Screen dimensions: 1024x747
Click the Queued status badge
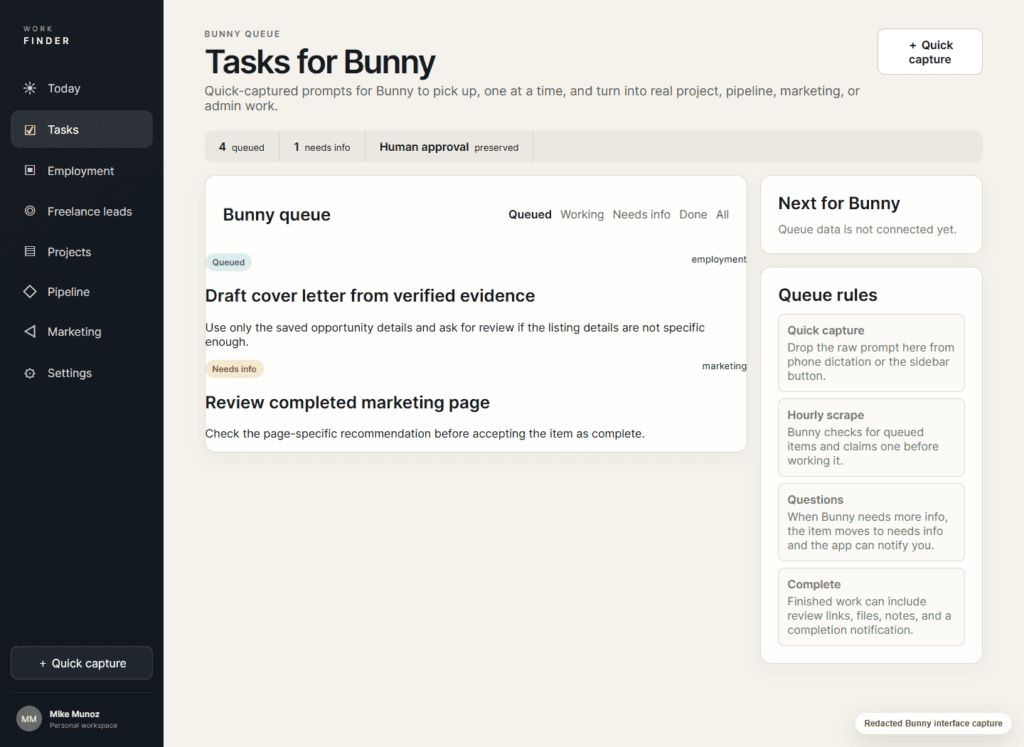tap(229, 262)
